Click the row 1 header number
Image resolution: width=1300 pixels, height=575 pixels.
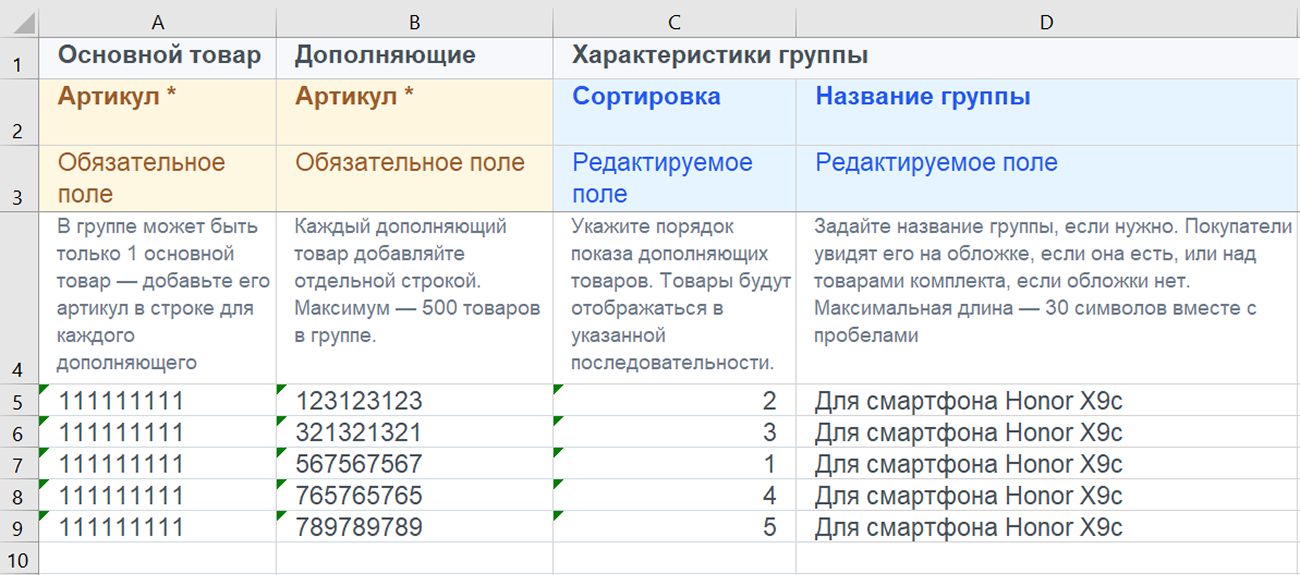(x=18, y=66)
